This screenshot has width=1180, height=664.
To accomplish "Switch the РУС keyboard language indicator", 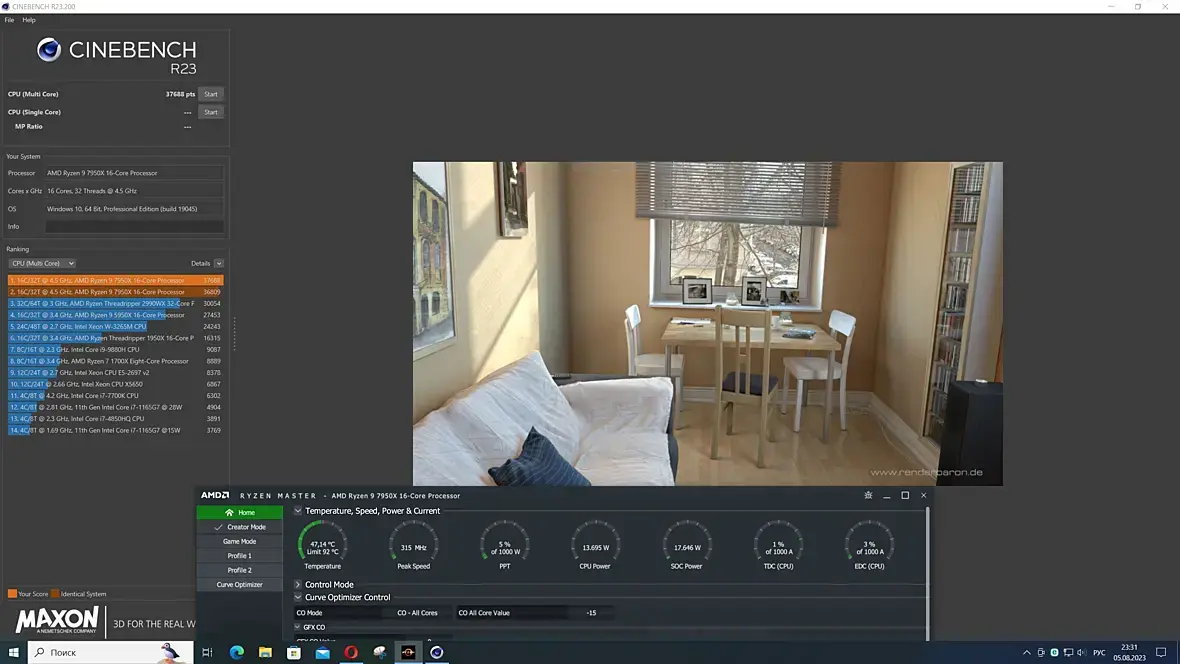I will 1099,653.
